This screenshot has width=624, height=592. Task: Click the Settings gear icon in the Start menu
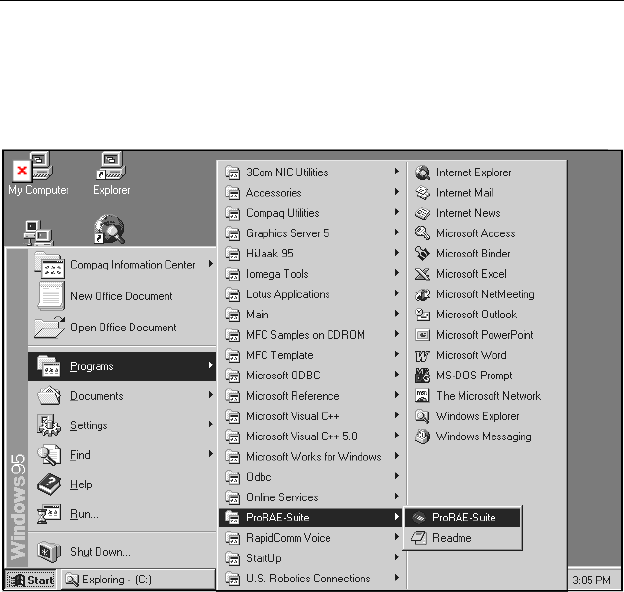(49, 425)
